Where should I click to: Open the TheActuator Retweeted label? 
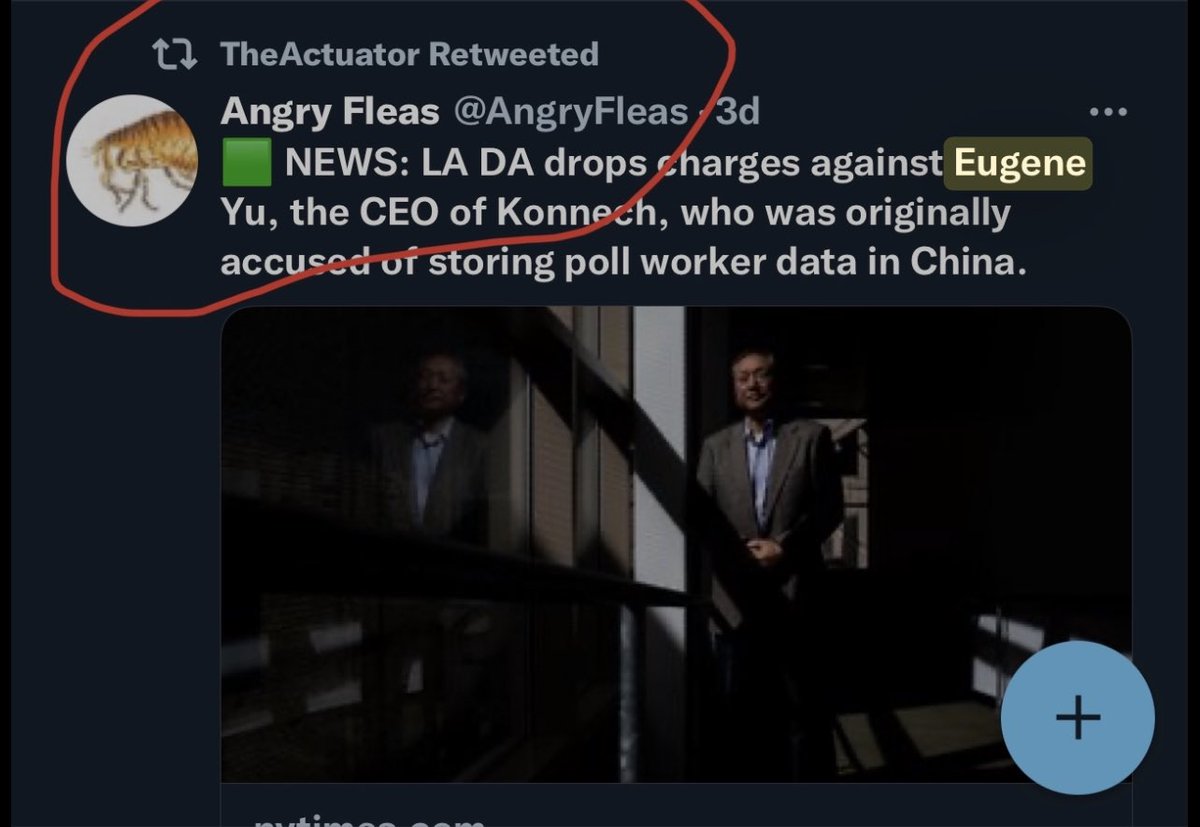click(x=410, y=53)
